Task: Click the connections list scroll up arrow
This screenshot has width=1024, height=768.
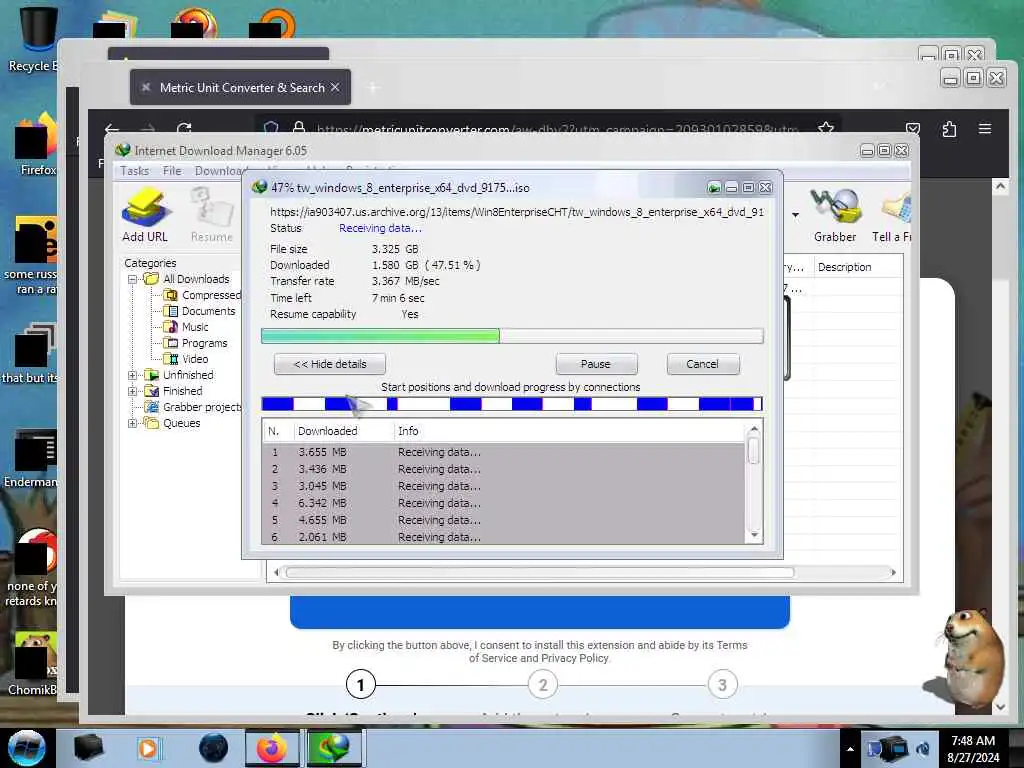Action: (x=754, y=430)
